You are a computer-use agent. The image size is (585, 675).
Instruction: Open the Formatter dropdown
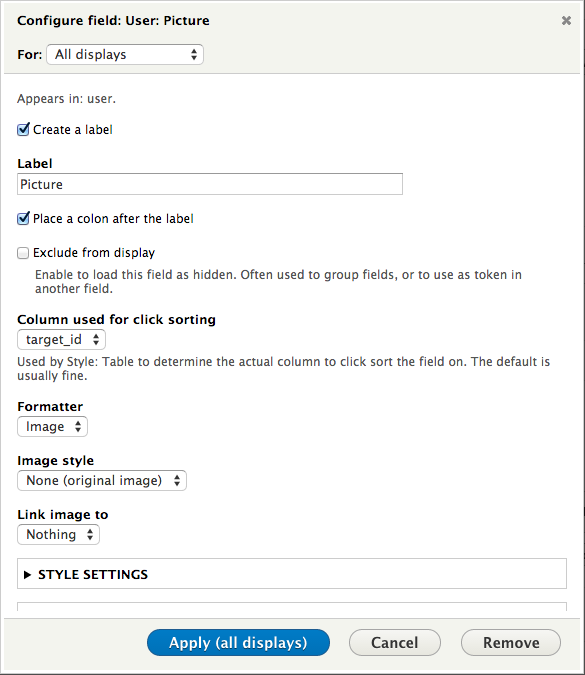coord(52,427)
